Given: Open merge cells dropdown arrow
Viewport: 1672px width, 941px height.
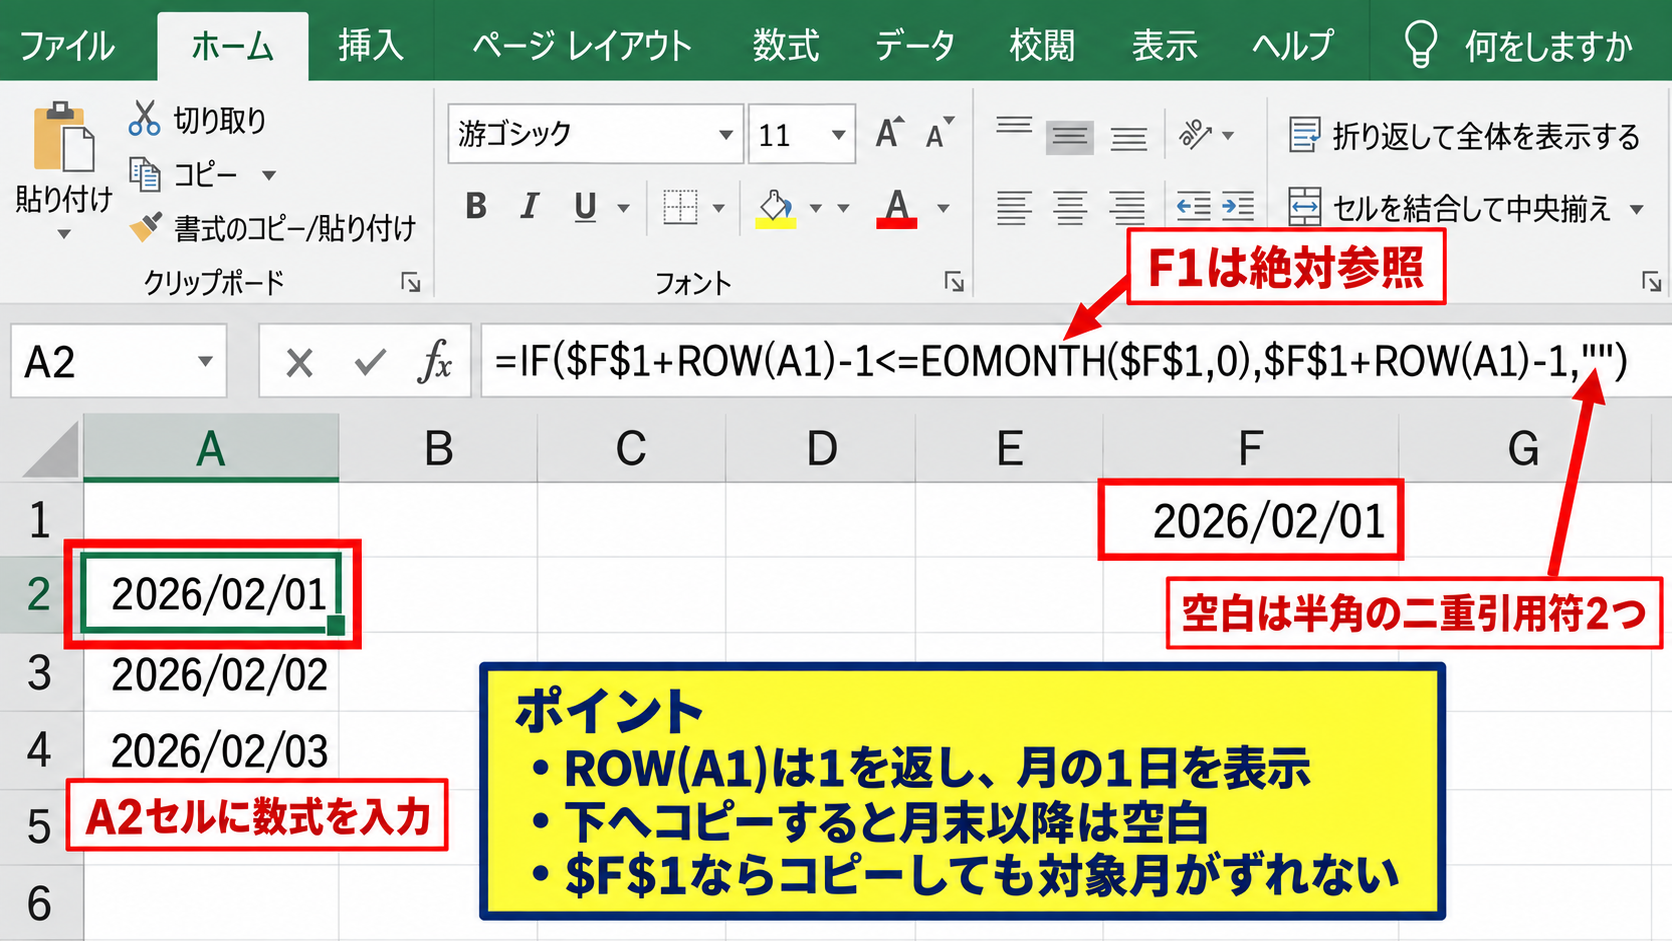Looking at the screenshot, I should pyautogui.click(x=1637, y=209).
